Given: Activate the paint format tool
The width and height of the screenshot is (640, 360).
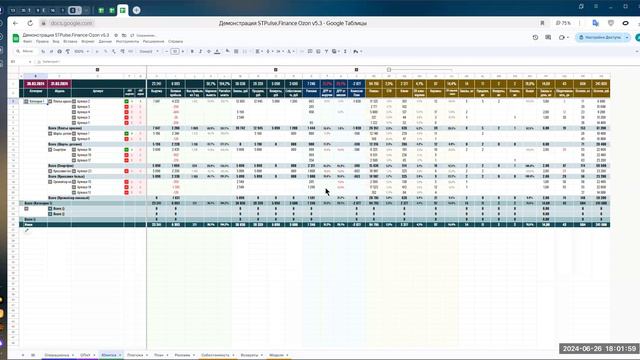Looking at the screenshot, I should pyautogui.click(x=68, y=51).
